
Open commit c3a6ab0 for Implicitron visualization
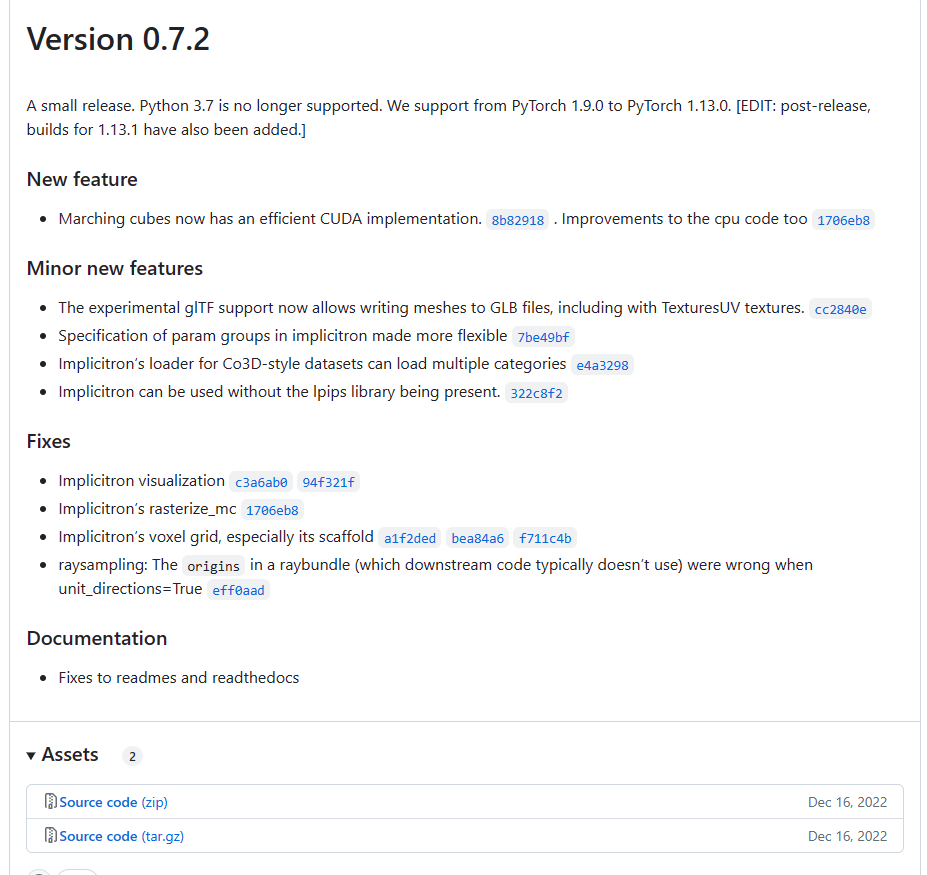[261, 482]
